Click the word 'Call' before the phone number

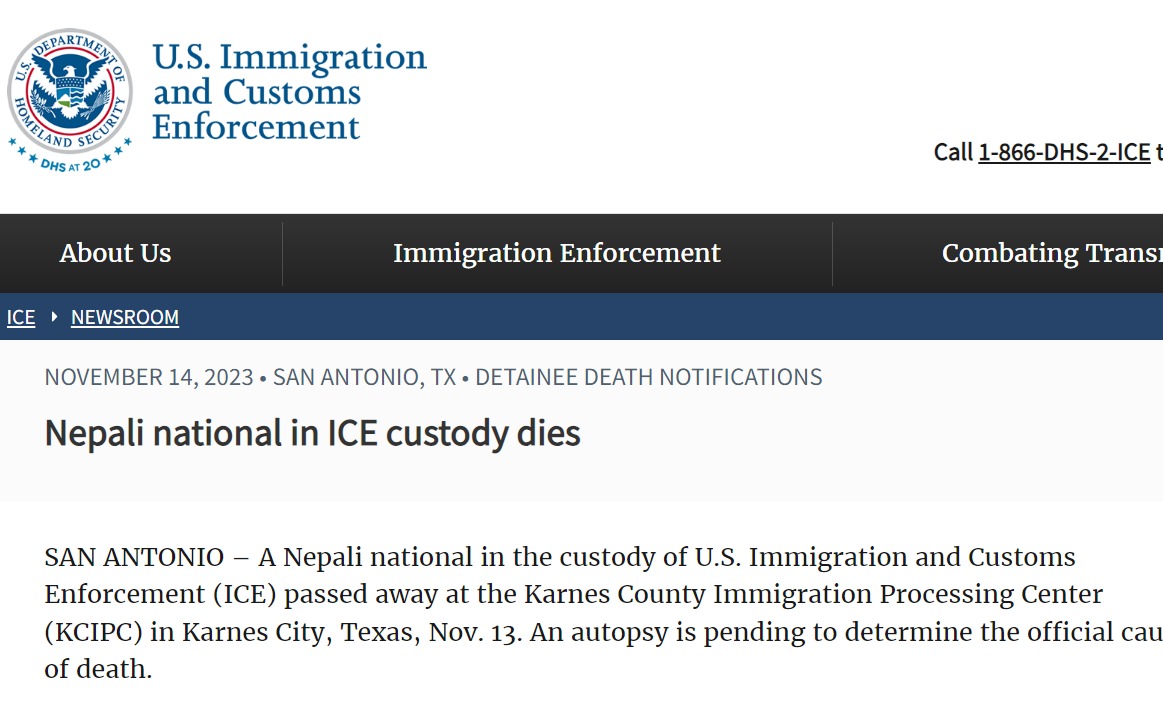[x=952, y=152]
